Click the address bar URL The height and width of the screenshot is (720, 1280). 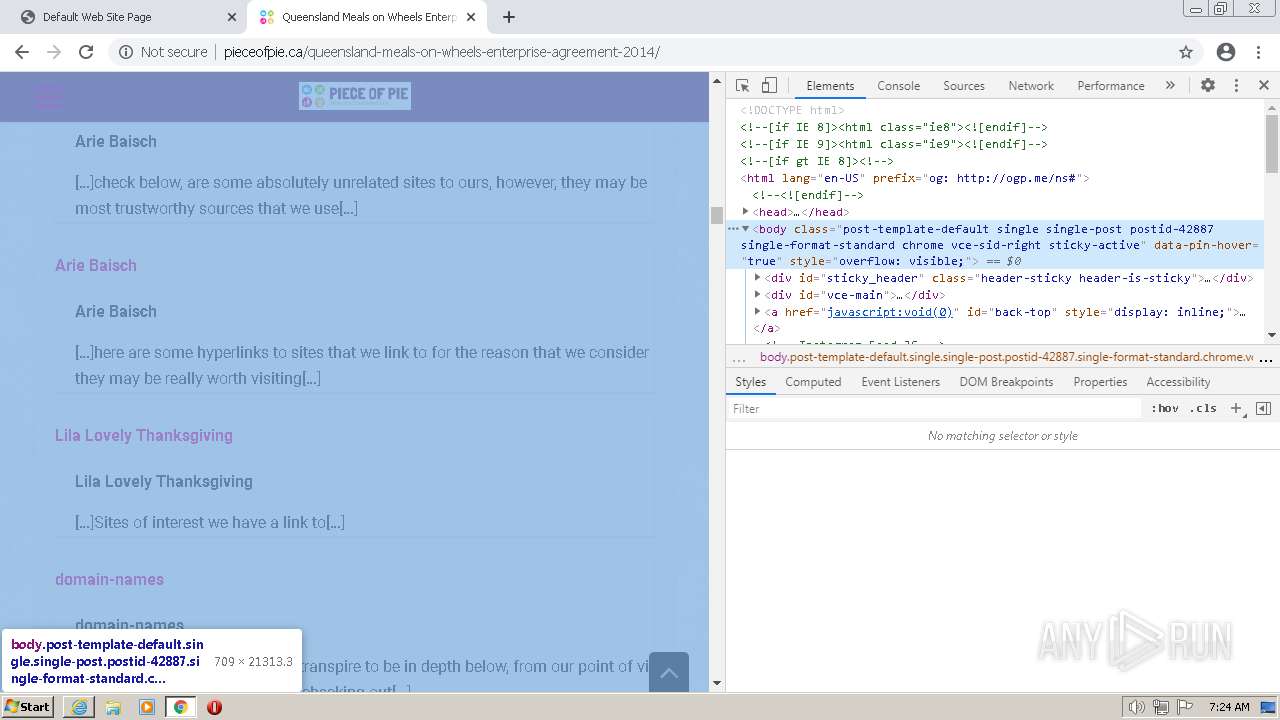[x=442, y=52]
